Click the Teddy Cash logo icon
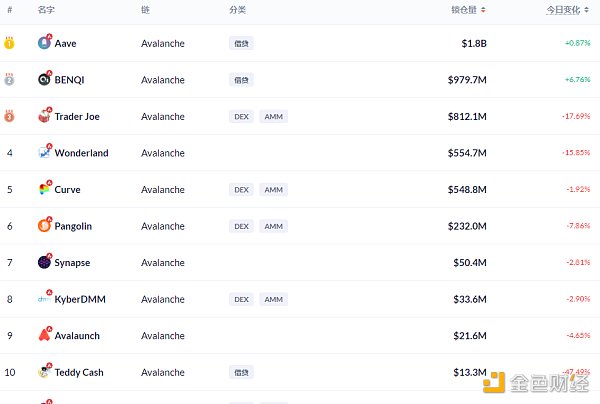Screen dimensions: 600x404 tap(44, 372)
